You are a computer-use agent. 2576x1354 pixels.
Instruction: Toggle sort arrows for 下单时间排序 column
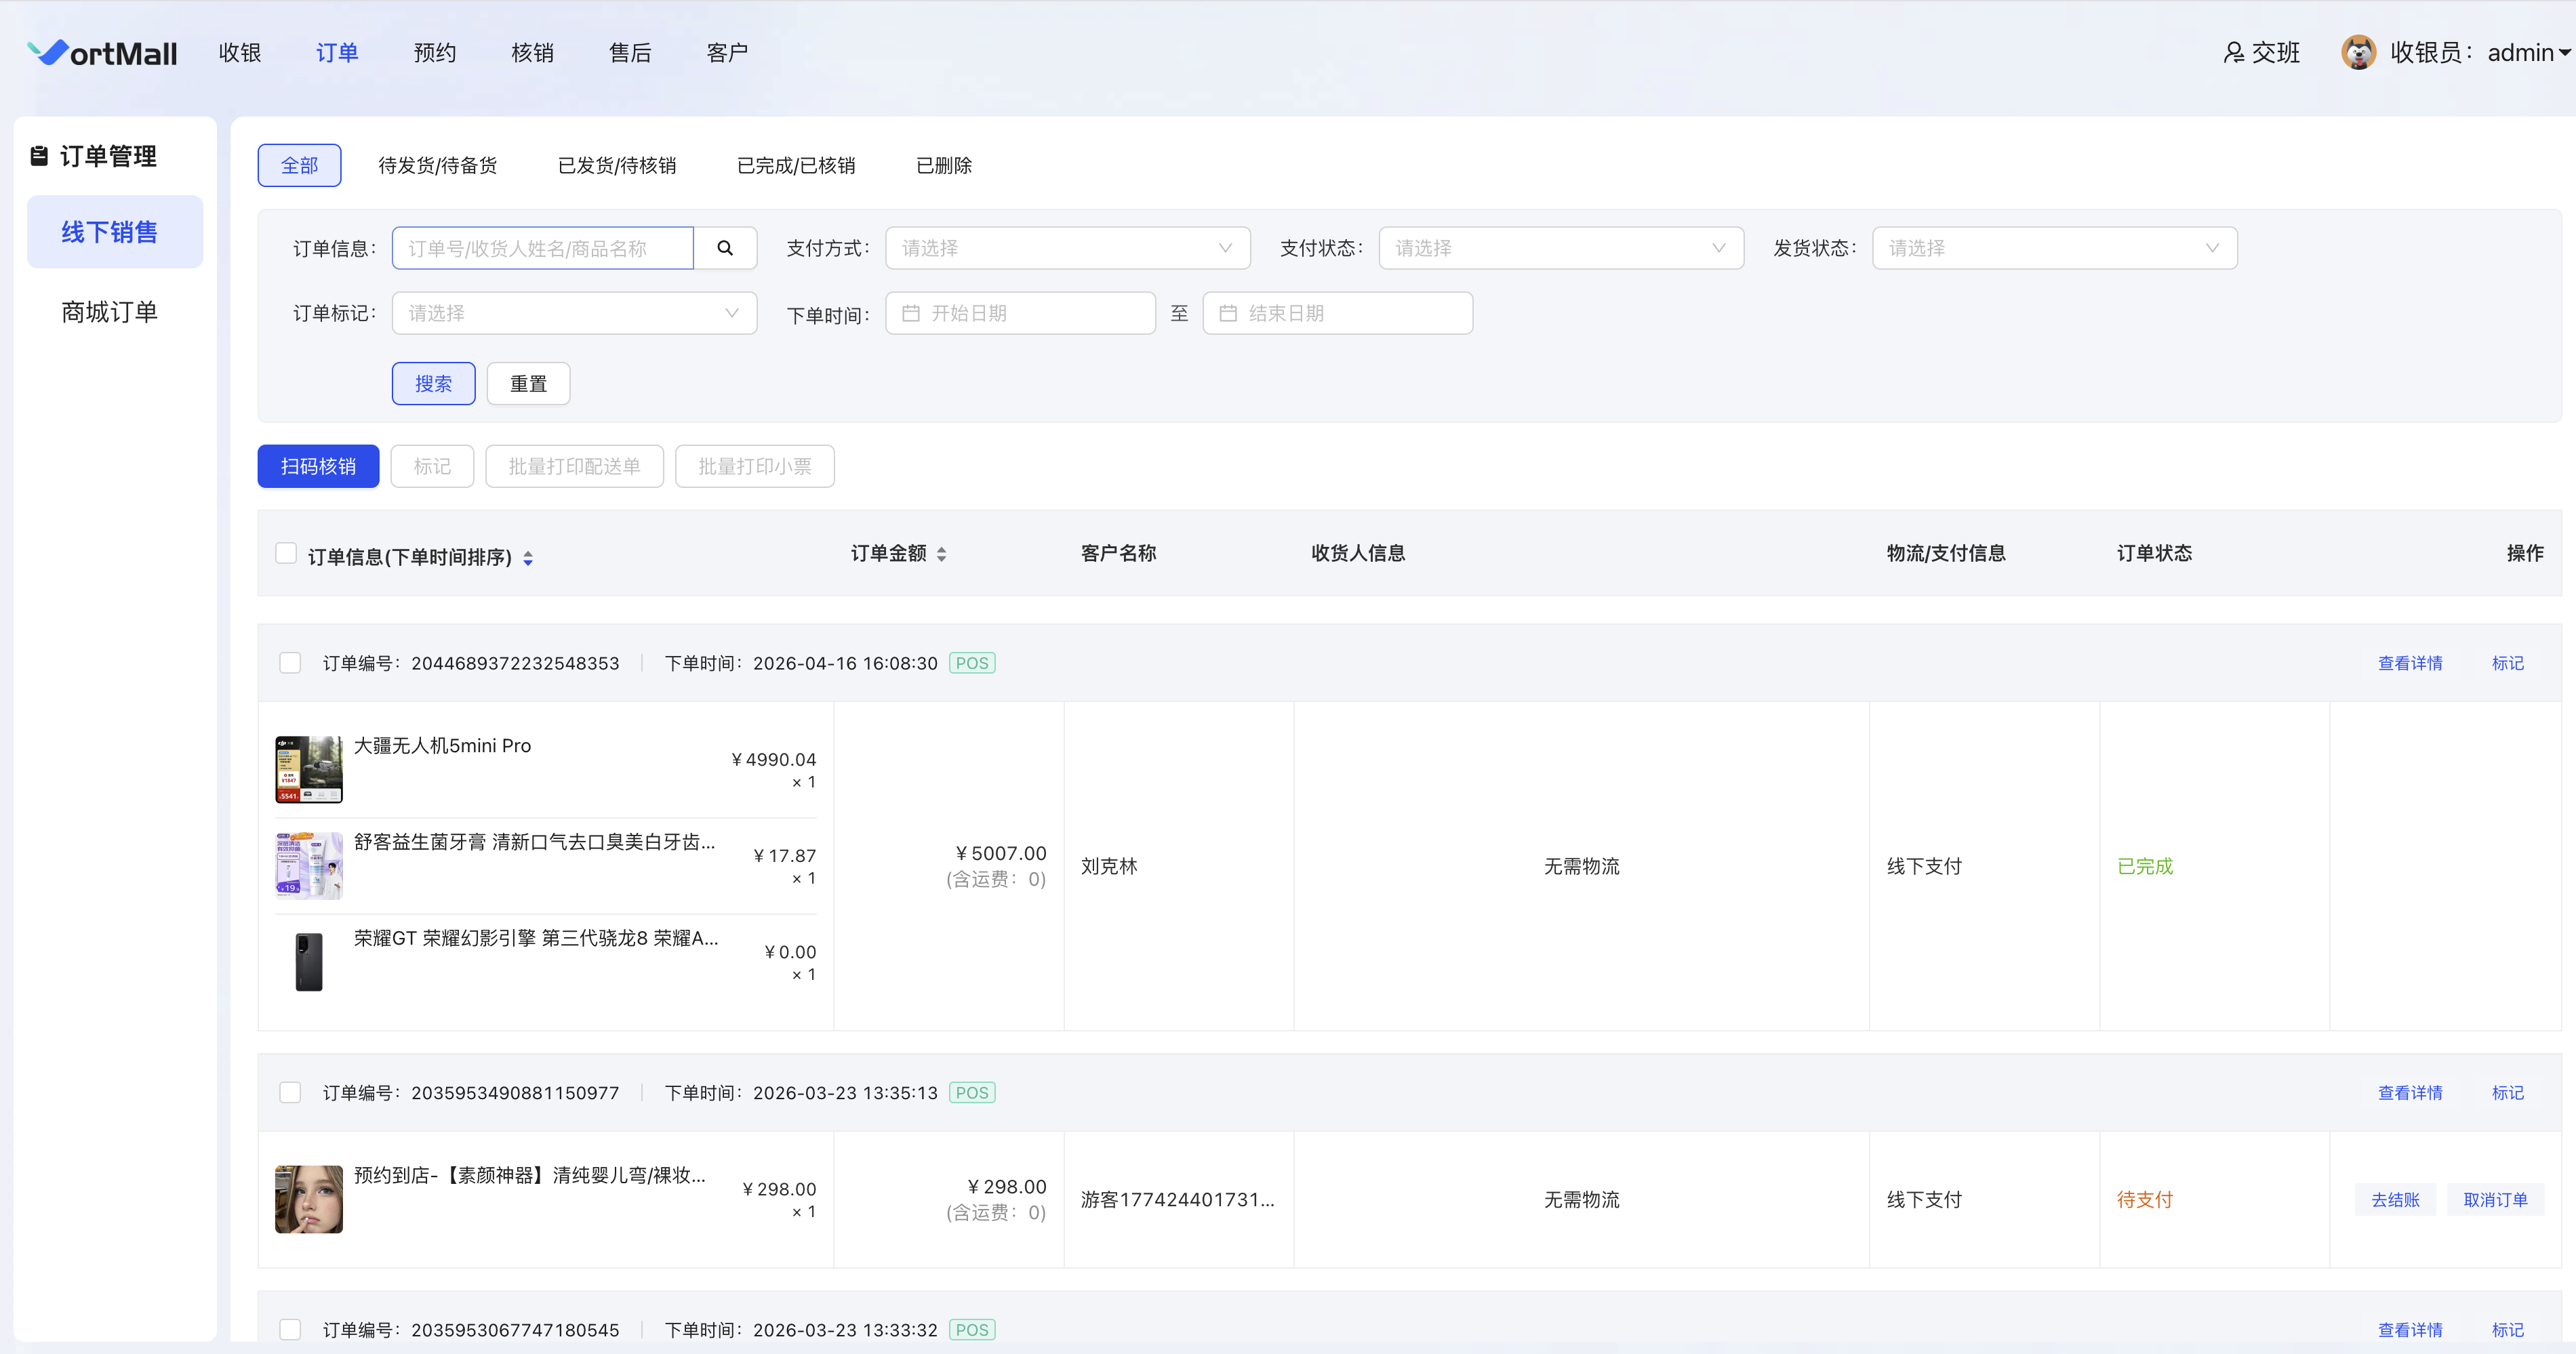pos(528,558)
